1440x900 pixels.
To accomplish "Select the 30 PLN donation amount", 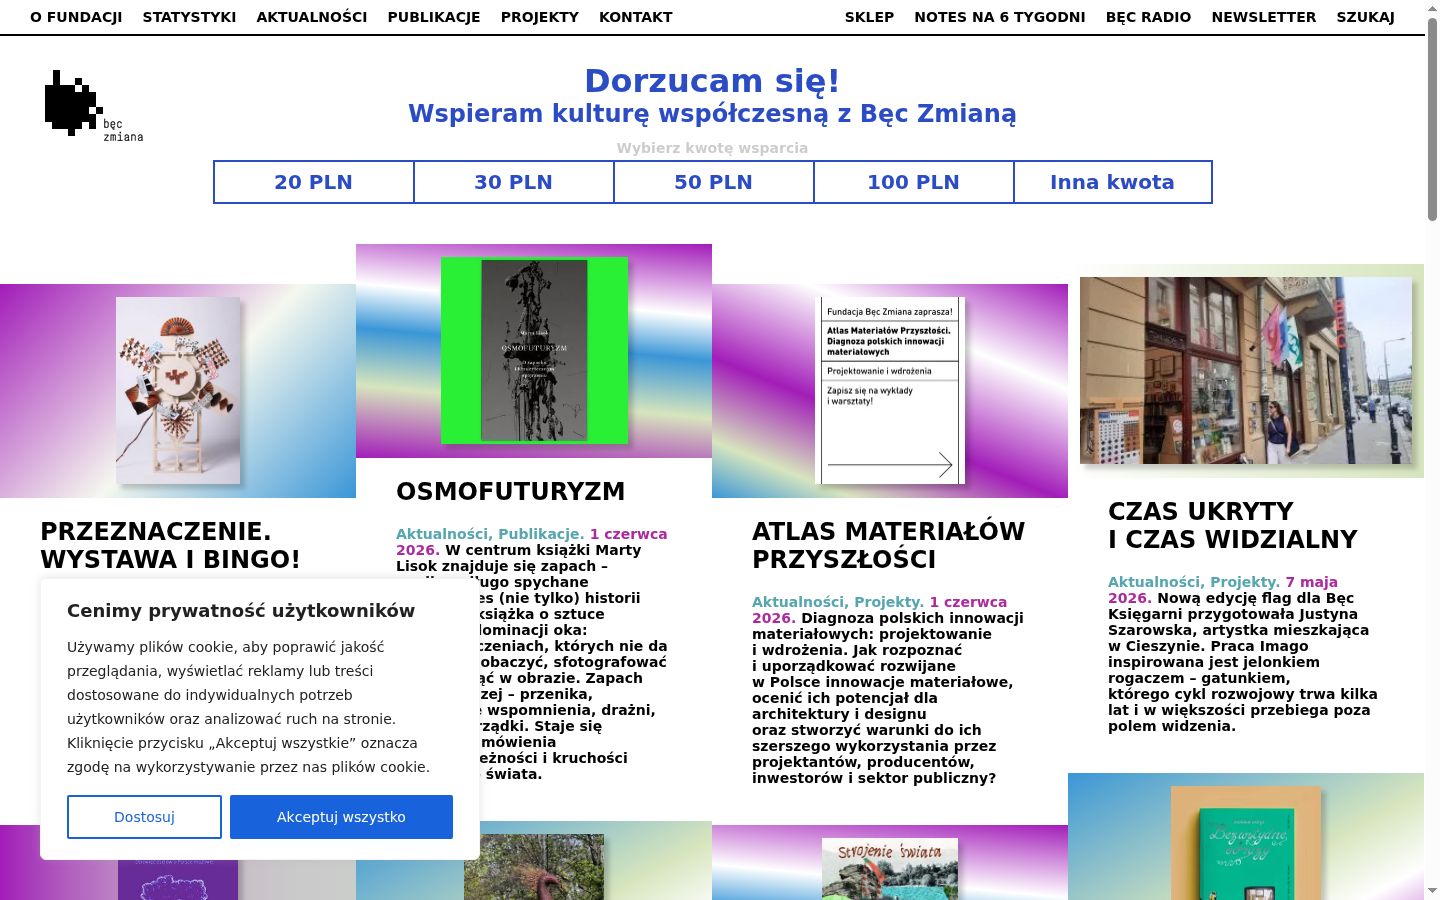I will point(514,182).
